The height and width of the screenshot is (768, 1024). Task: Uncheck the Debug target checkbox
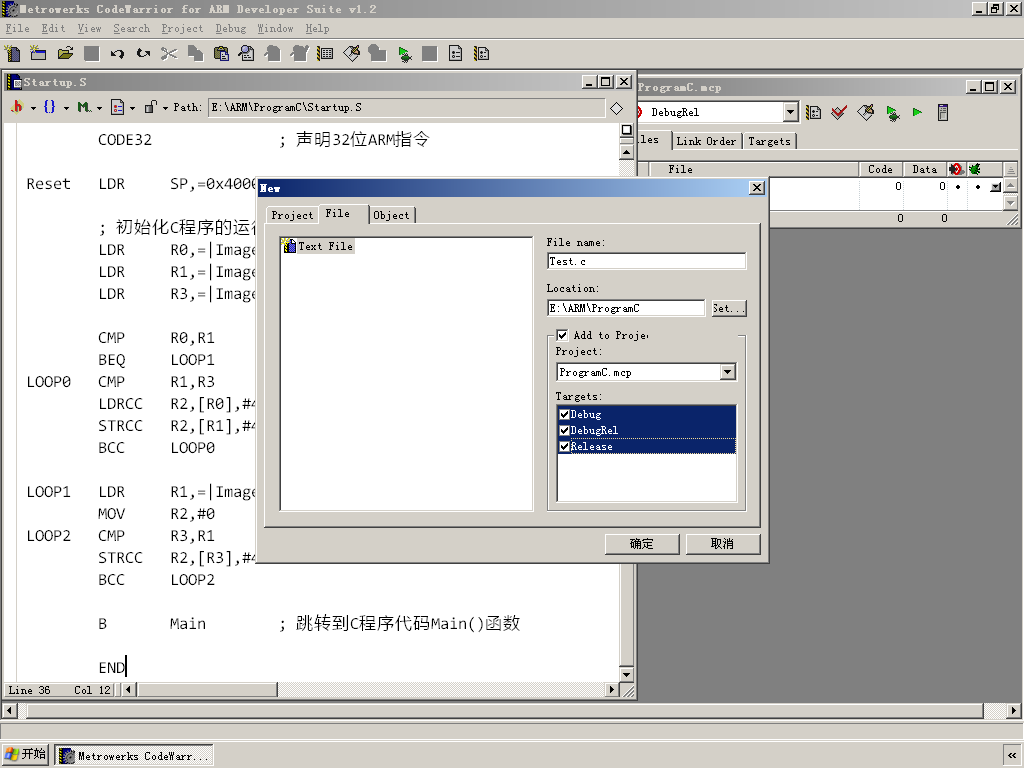[x=565, y=415]
